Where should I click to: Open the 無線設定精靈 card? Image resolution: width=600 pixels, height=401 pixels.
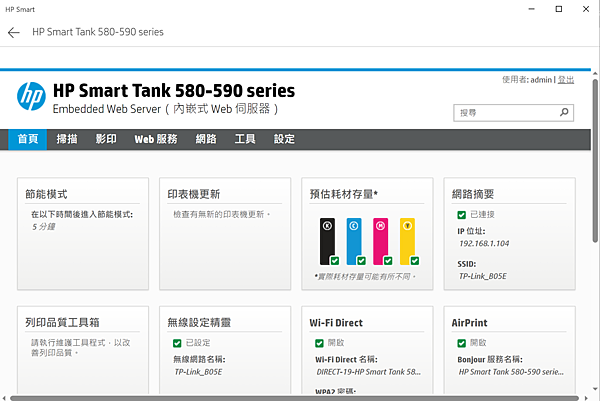pos(225,350)
